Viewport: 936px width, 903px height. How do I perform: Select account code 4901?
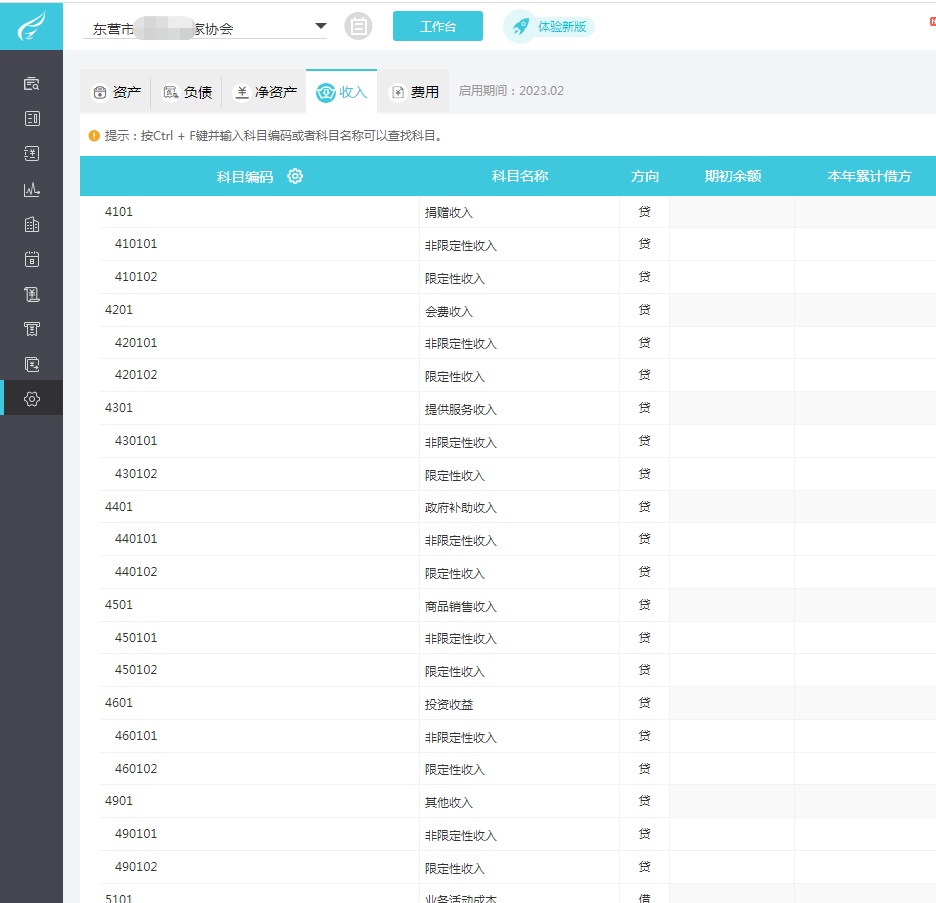pyautogui.click(x=119, y=801)
